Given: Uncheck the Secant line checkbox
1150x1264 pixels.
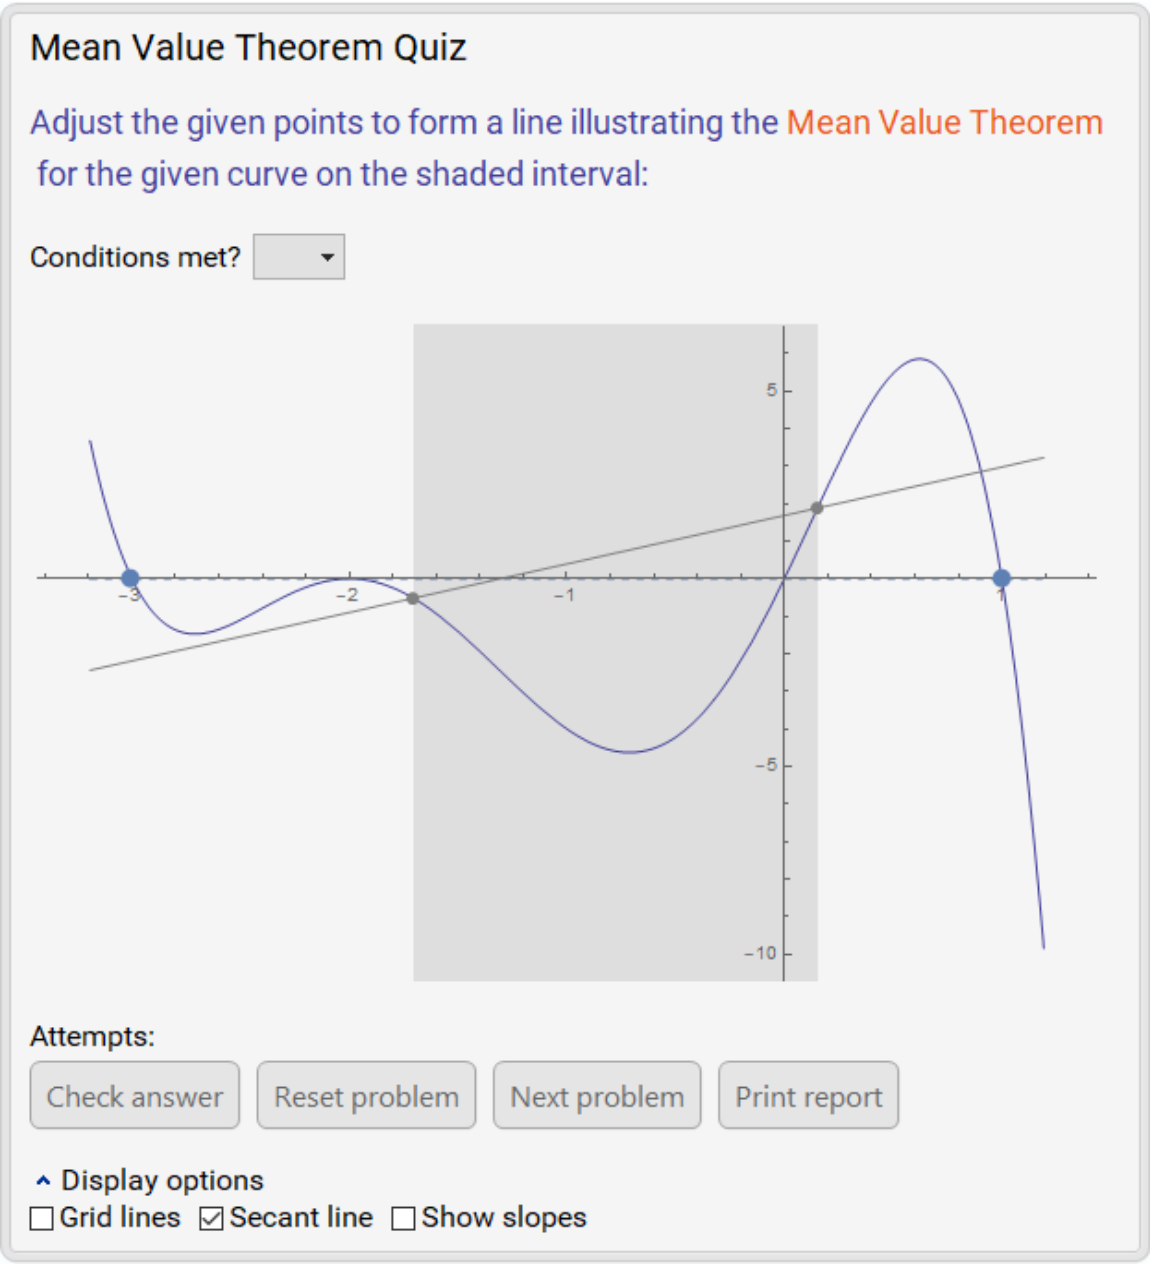Looking at the screenshot, I should 211,1218.
